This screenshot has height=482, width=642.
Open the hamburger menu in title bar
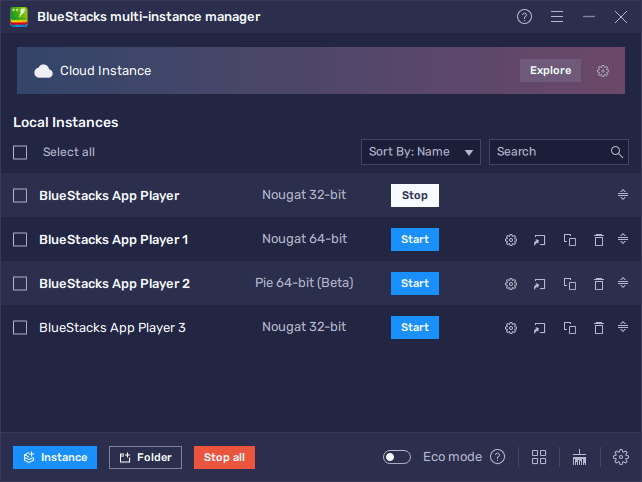557,17
